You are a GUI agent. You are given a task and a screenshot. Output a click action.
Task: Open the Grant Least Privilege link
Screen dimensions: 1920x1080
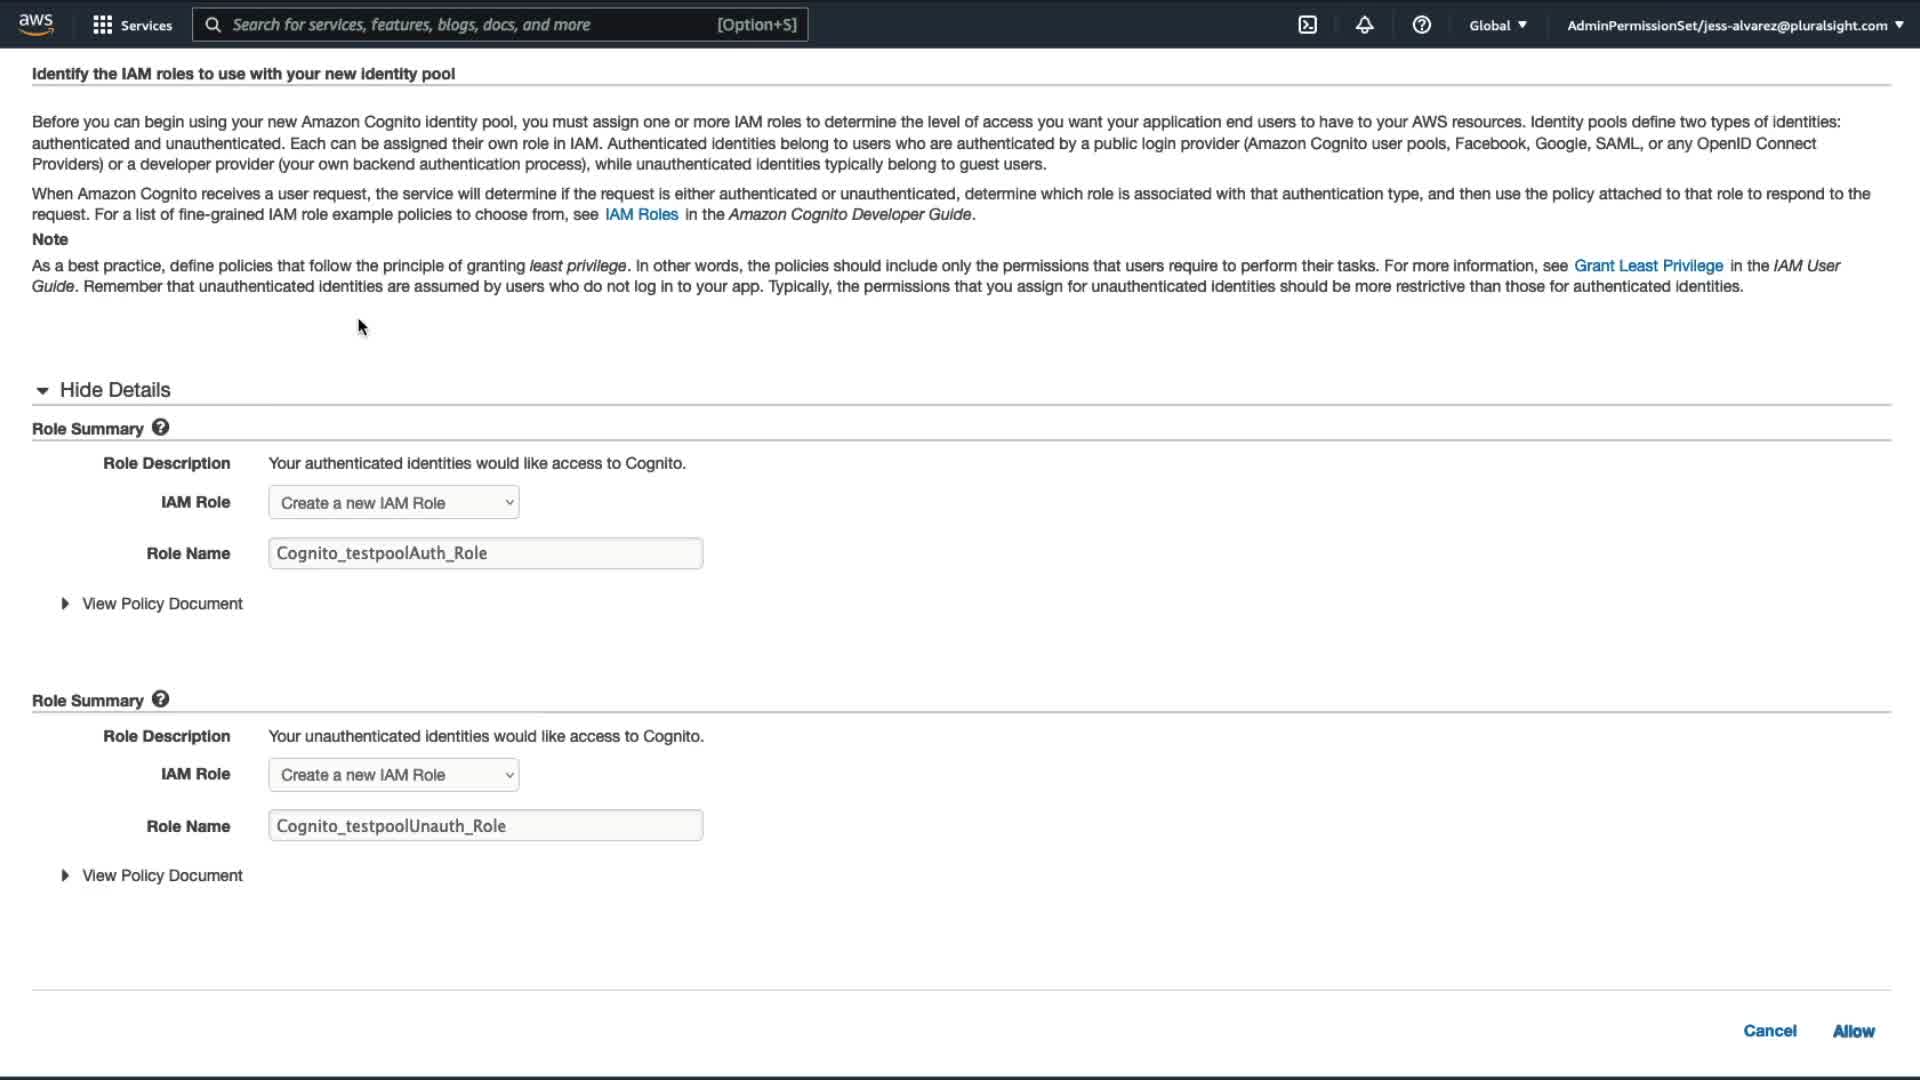(1648, 266)
